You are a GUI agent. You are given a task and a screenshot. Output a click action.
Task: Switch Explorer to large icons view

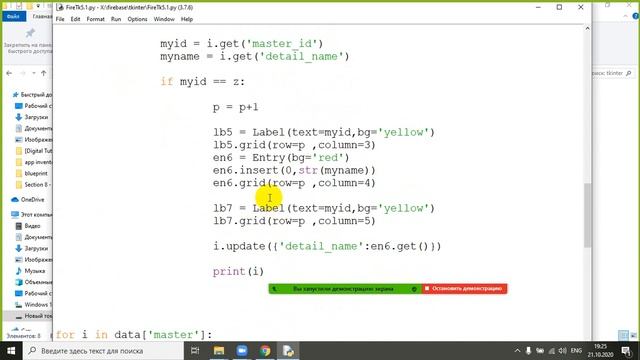633,336
